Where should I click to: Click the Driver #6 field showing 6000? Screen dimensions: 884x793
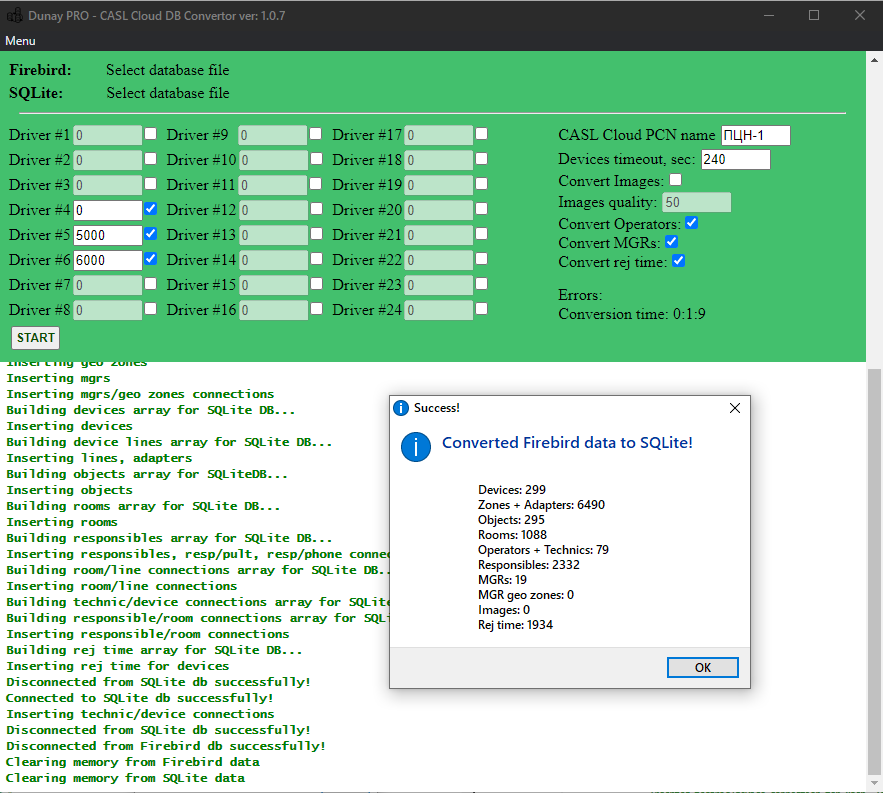click(x=108, y=260)
